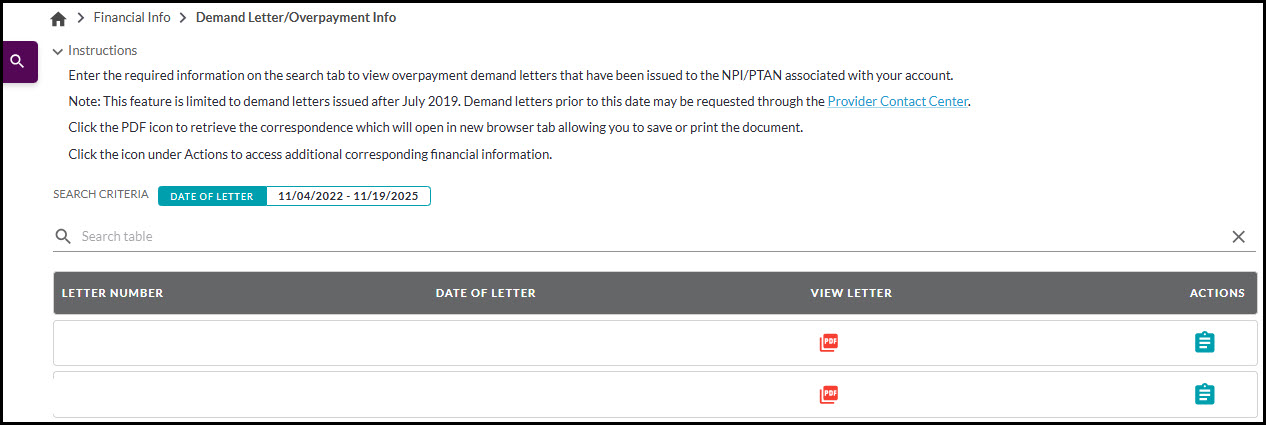Click second row's Actions clipboard icon
This screenshot has height=425, width=1266.
pyautogui.click(x=1205, y=394)
